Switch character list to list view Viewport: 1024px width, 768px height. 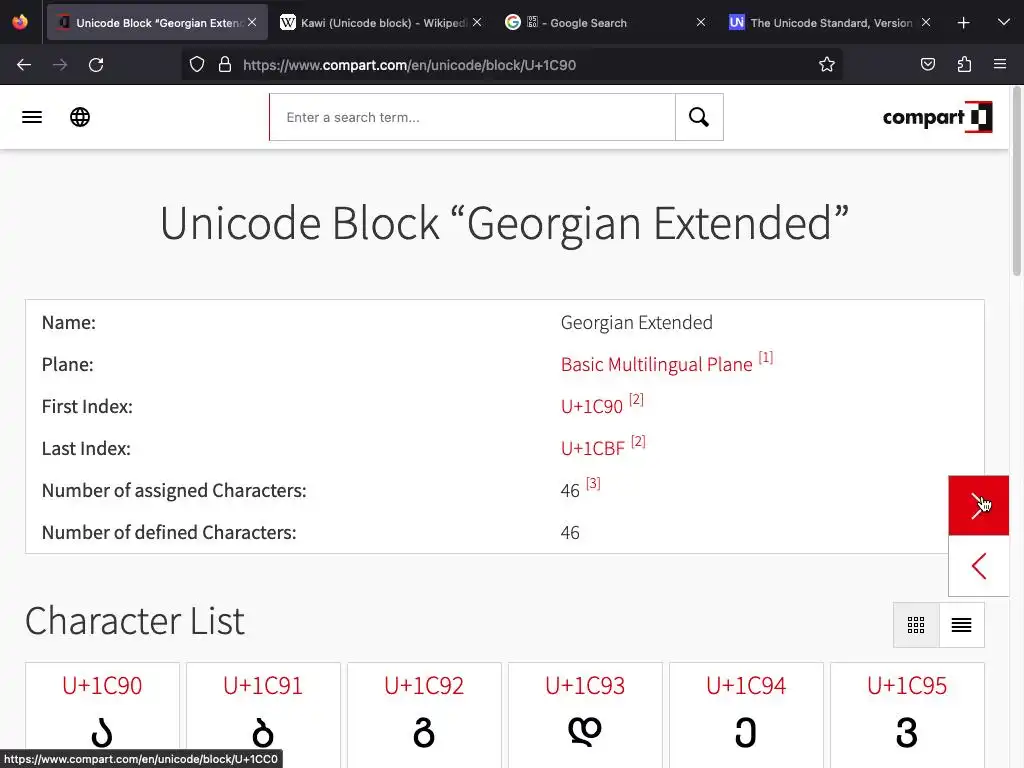coord(961,625)
